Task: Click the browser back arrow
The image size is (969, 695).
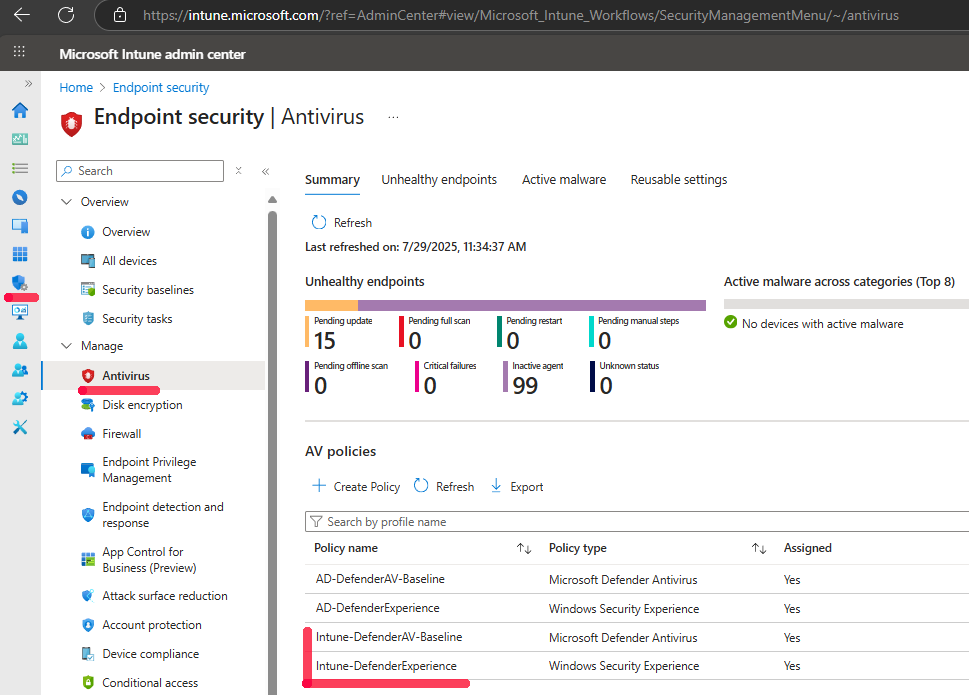Action: click(22, 15)
